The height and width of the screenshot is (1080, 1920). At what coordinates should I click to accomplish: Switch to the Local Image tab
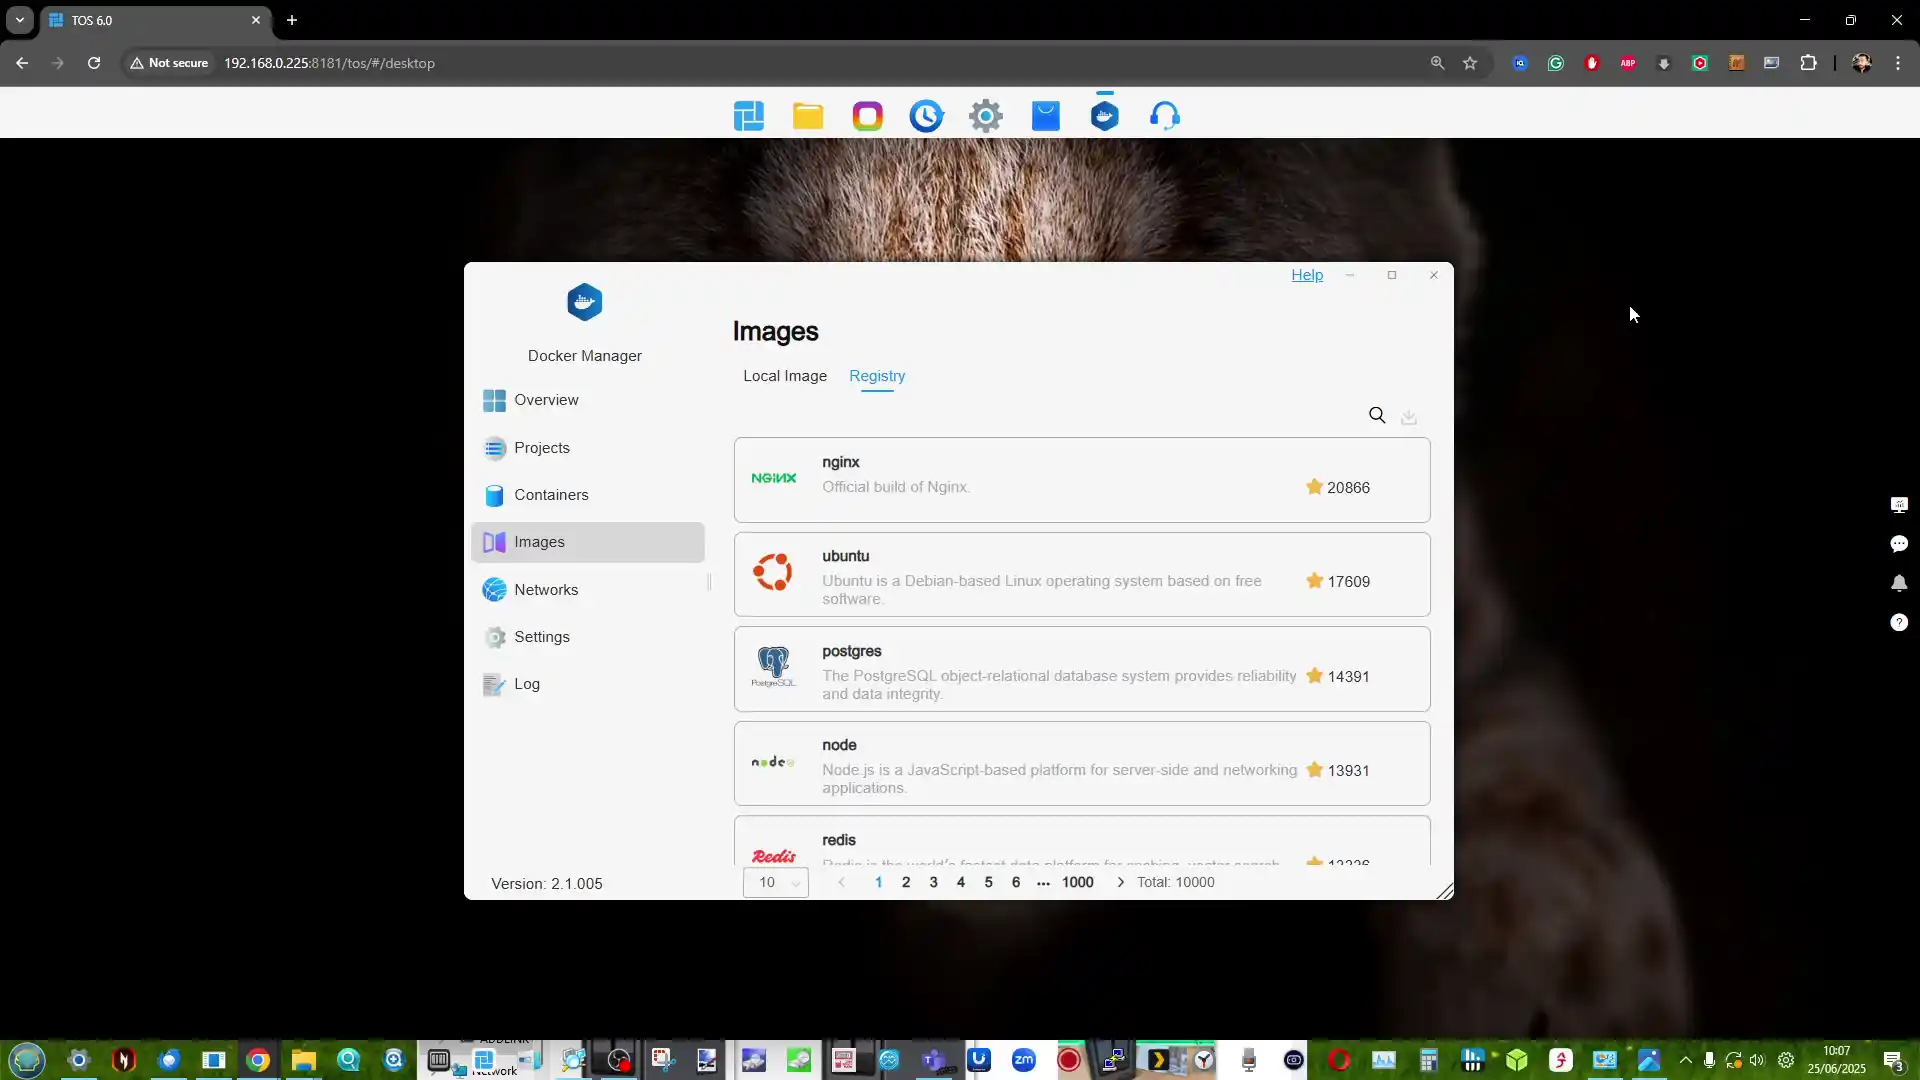785,376
